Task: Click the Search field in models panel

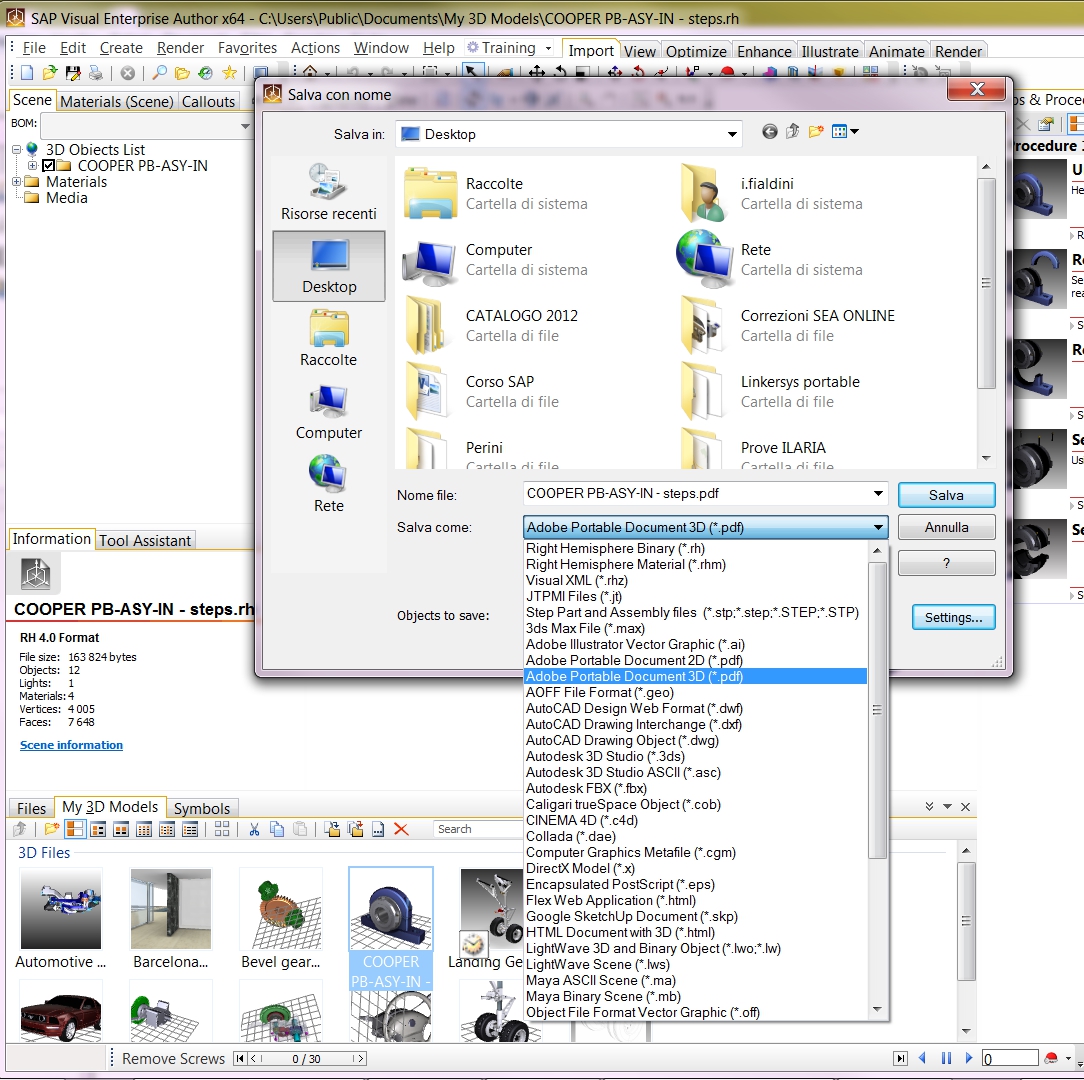Action: (x=477, y=829)
